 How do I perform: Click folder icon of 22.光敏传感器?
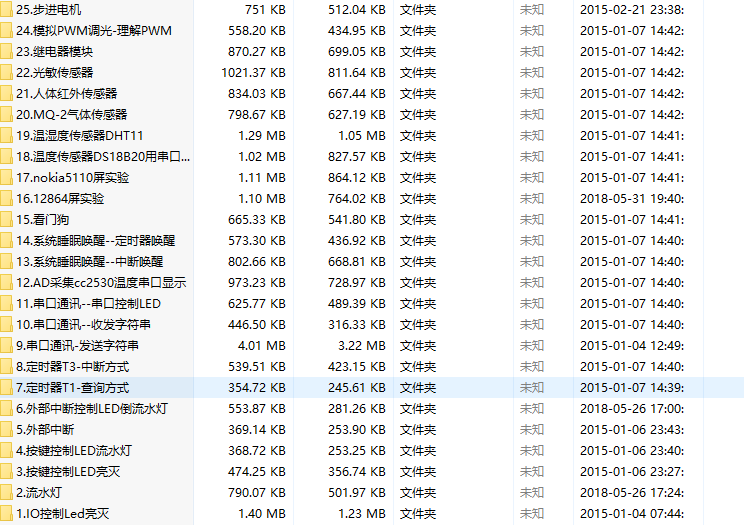(x=6, y=72)
